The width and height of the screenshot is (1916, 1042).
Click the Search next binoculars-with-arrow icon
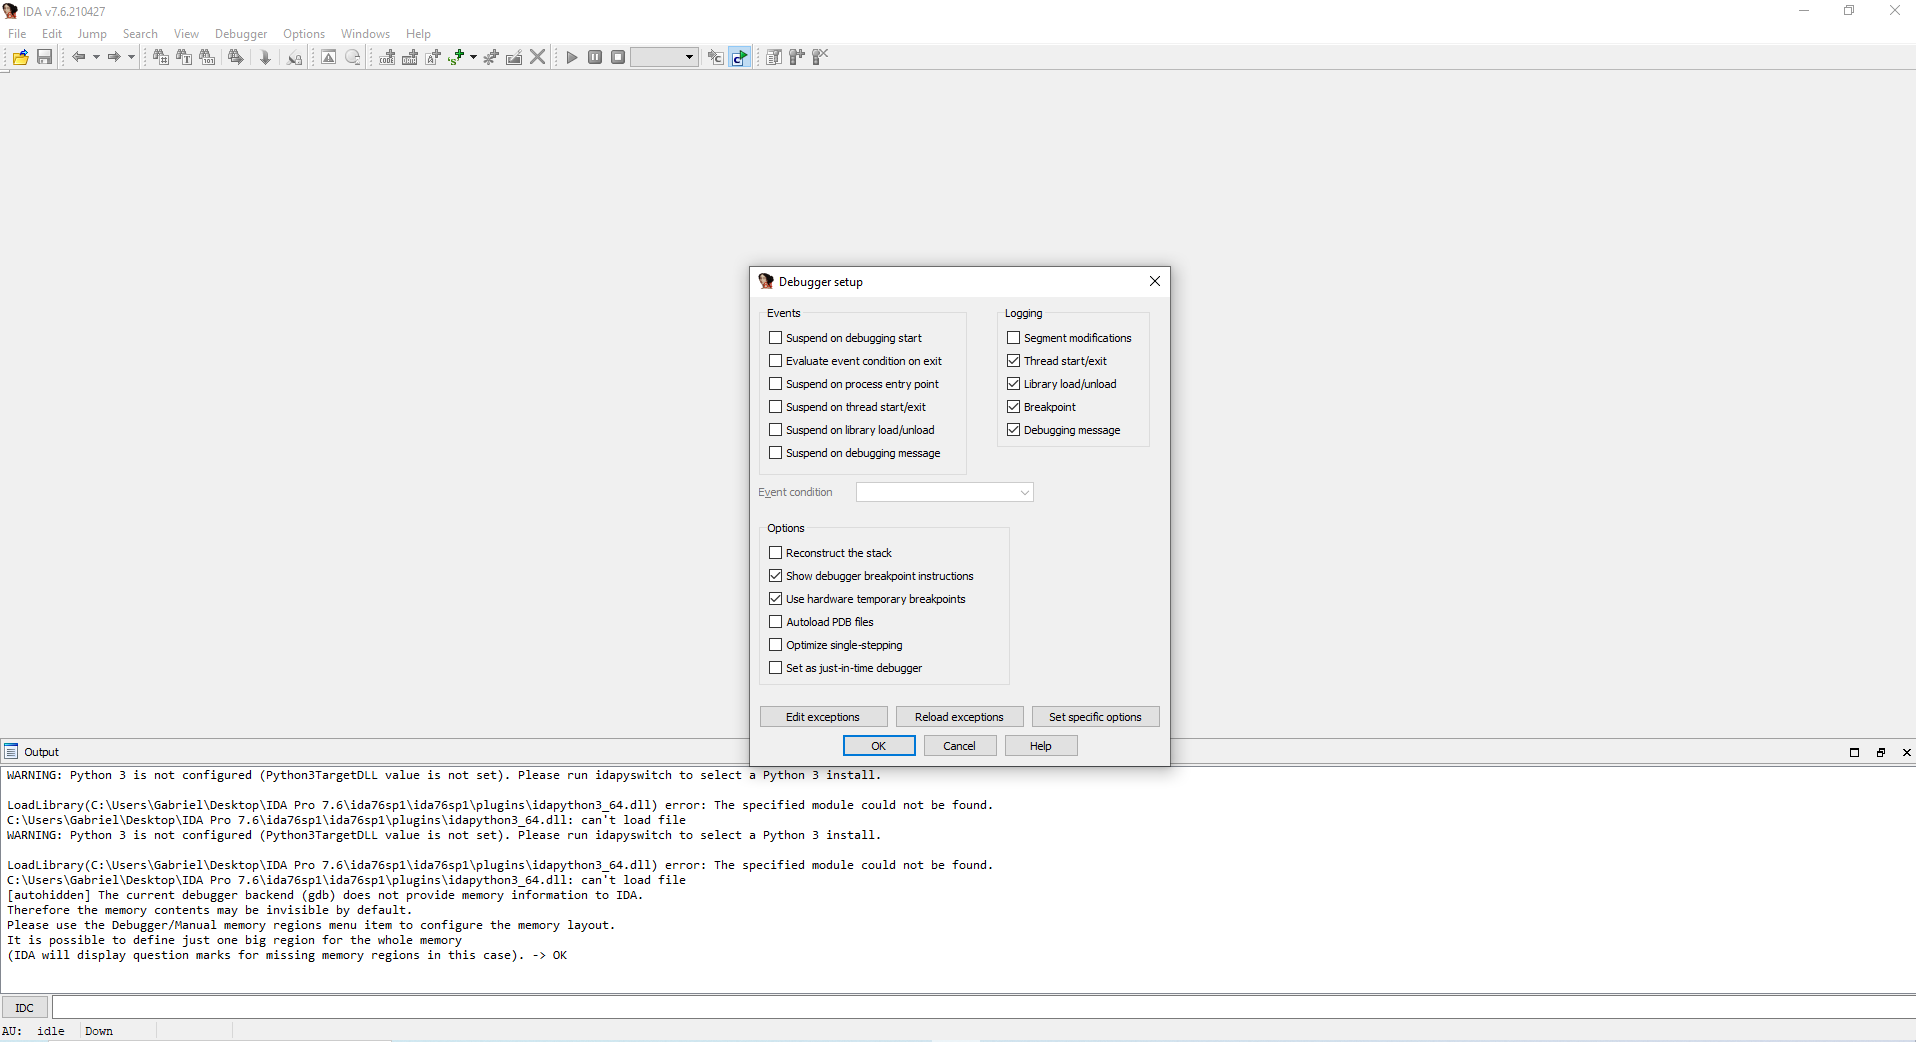tap(235, 57)
